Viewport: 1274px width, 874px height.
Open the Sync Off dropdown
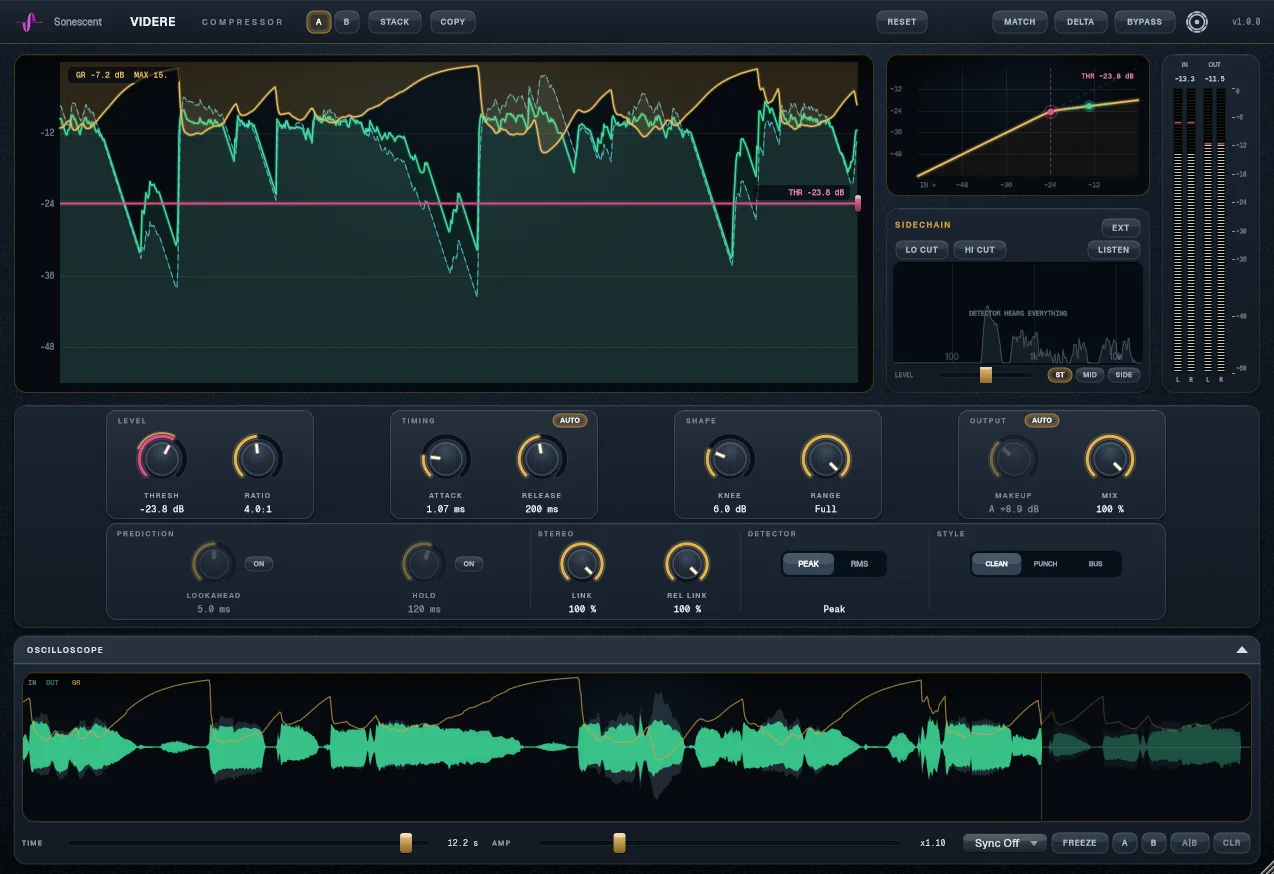pos(1005,843)
